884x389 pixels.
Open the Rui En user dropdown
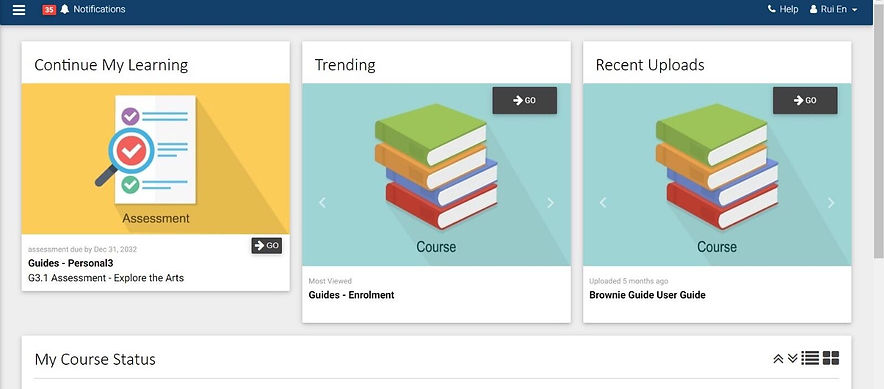(x=833, y=10)
